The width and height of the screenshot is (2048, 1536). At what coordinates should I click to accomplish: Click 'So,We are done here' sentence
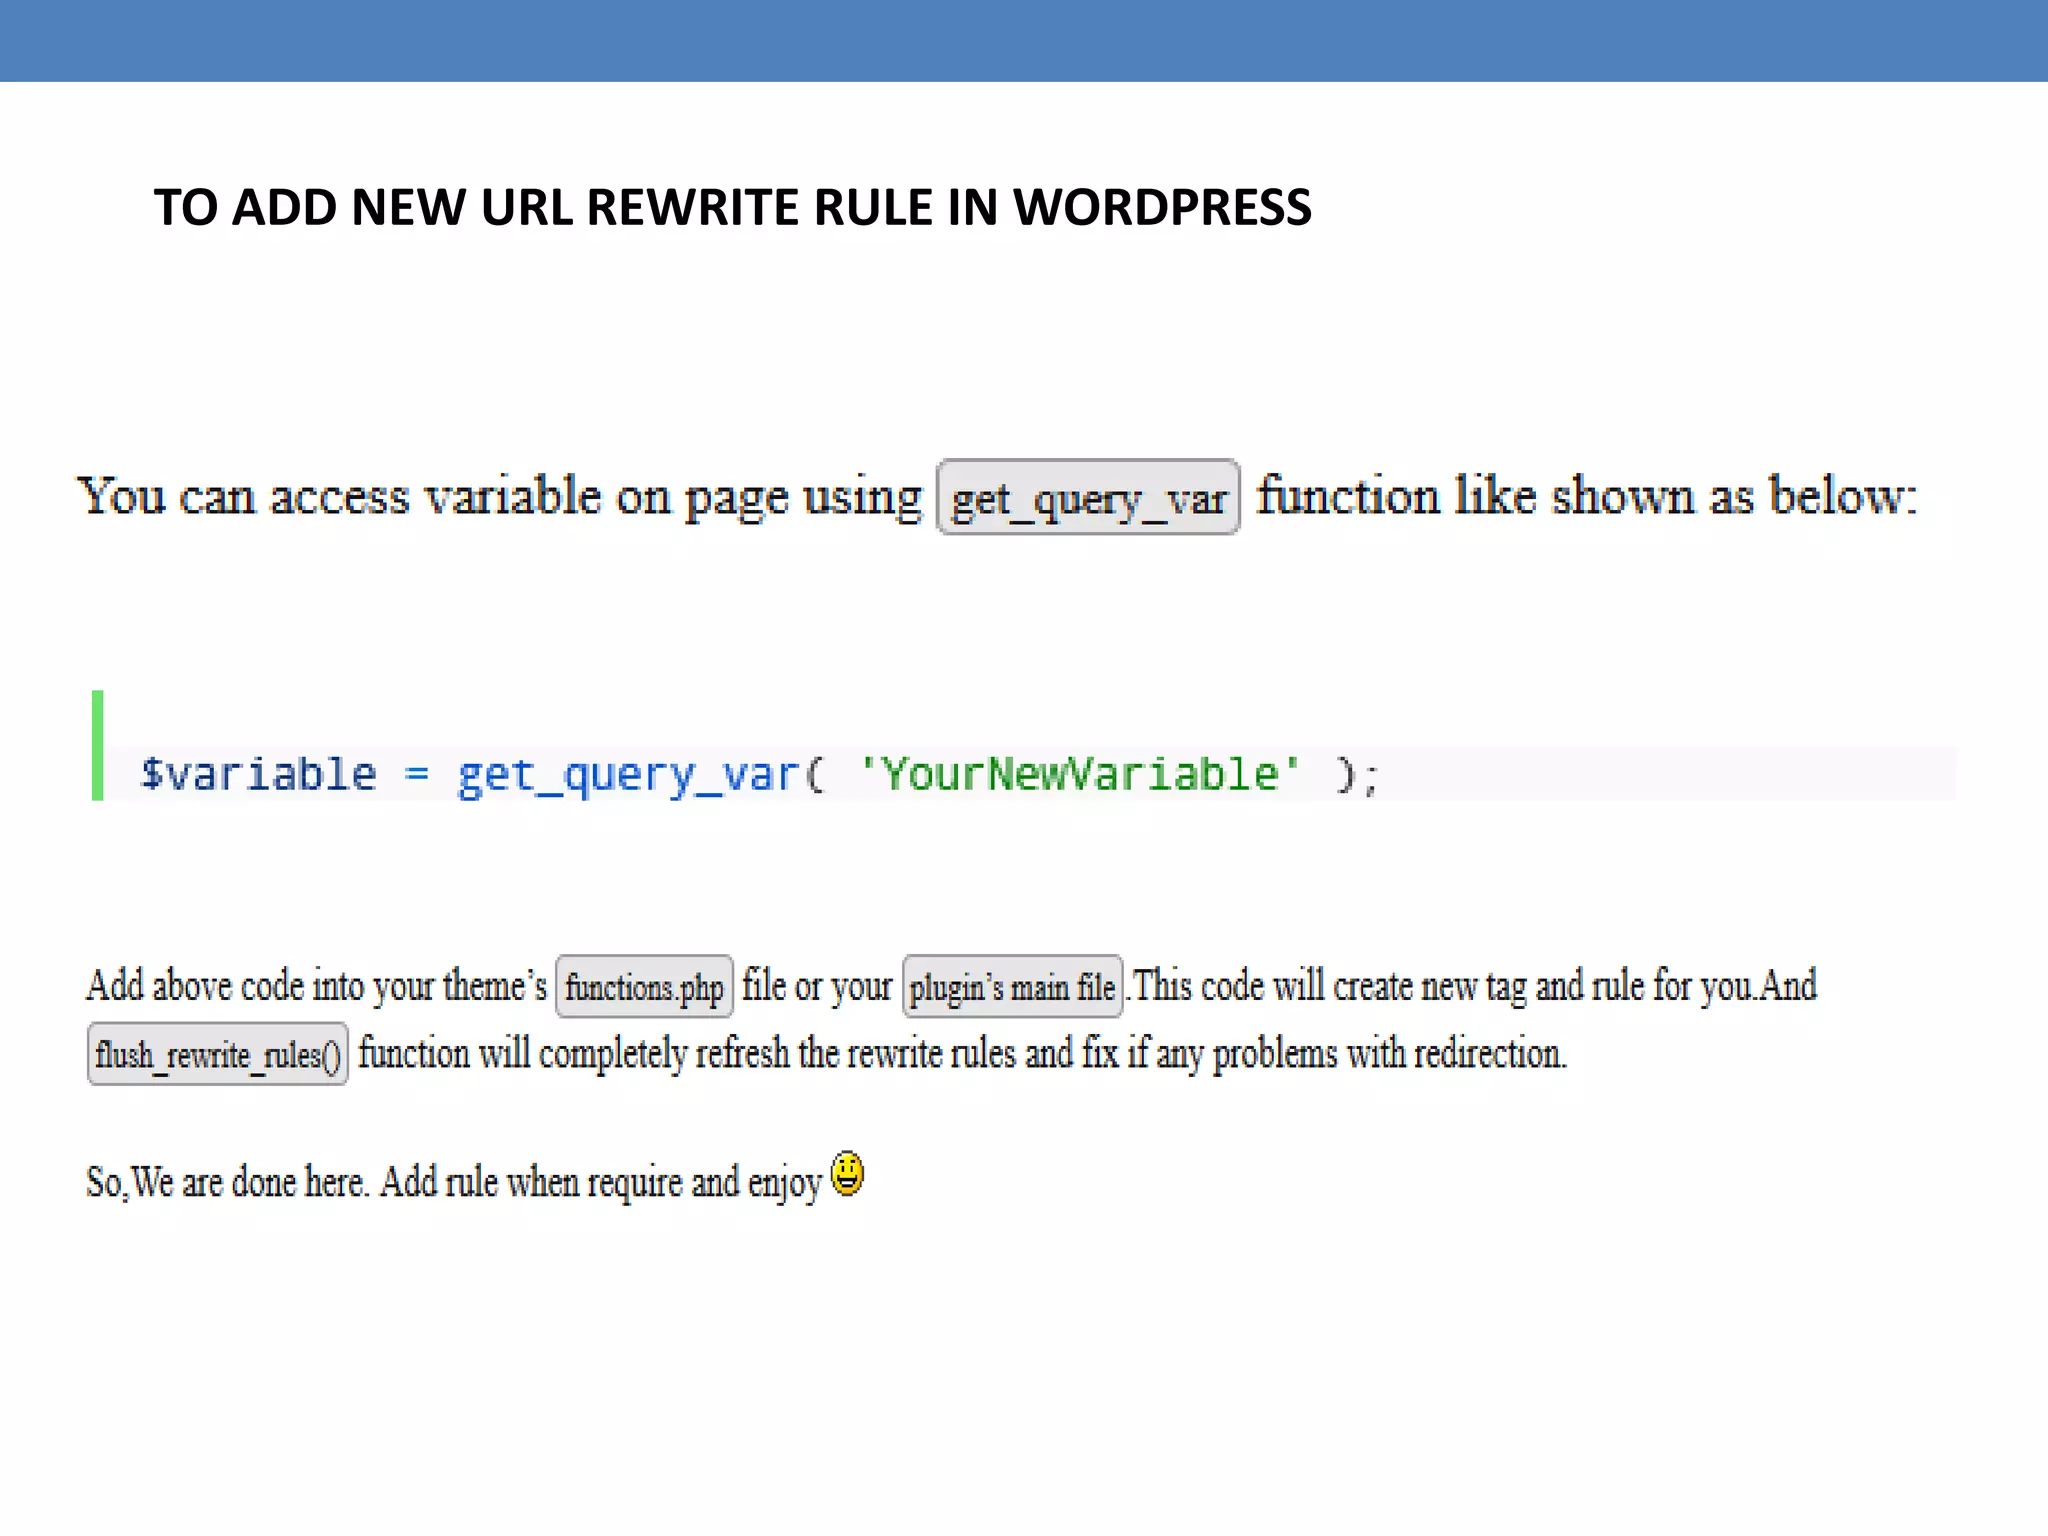[454, 1182]
